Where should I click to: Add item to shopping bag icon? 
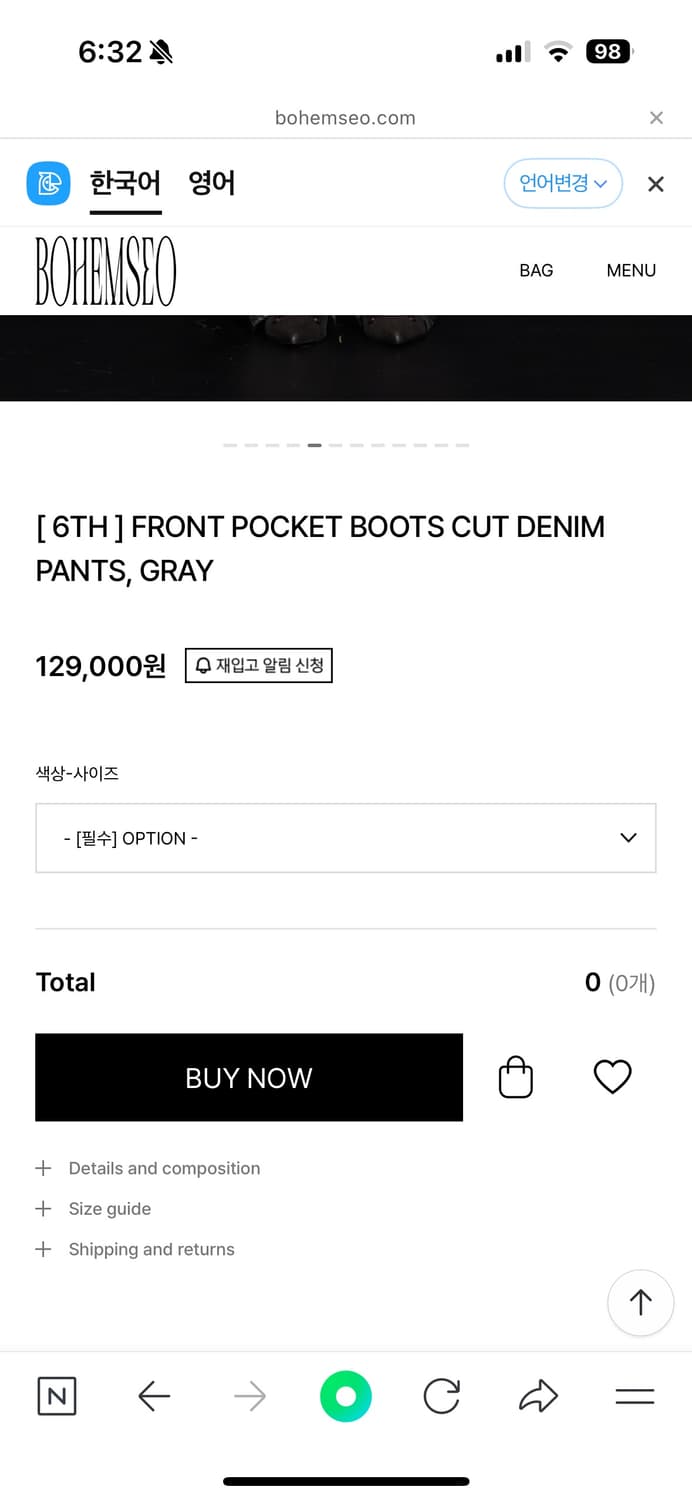(x=516, y=1077)
